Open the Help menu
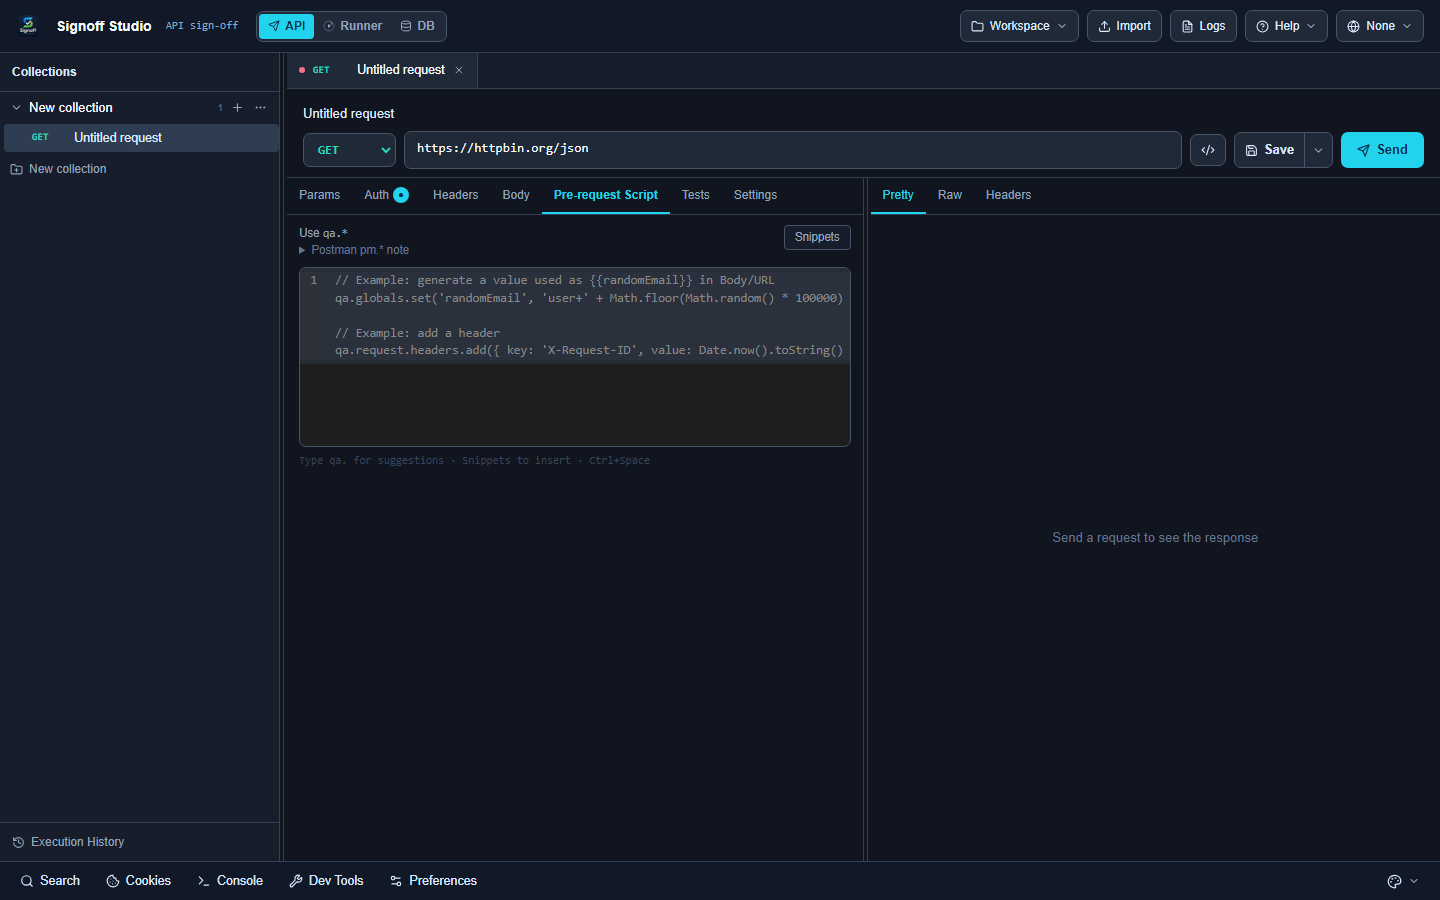This screenshot has height=900, width=1440. (1286, 26)
